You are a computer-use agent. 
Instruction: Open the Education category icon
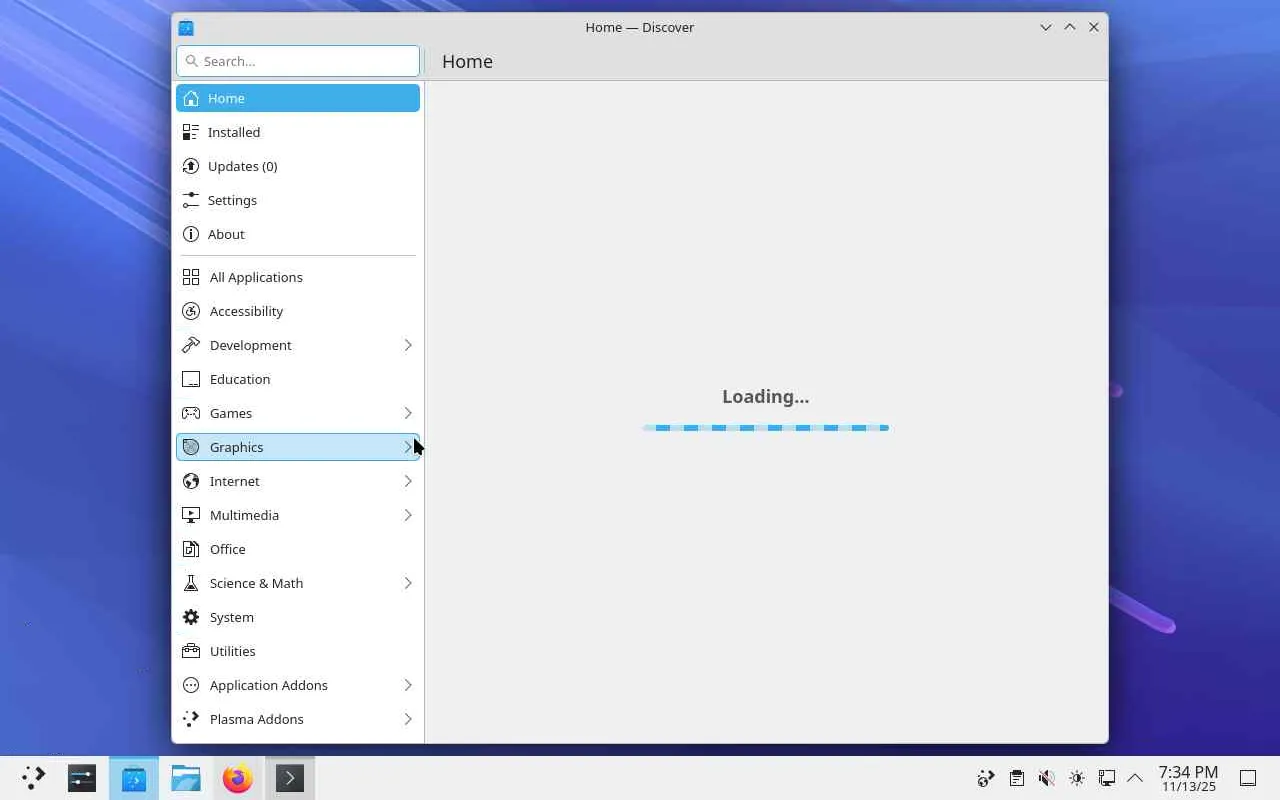pyautogui.click(x=191, y=379)
